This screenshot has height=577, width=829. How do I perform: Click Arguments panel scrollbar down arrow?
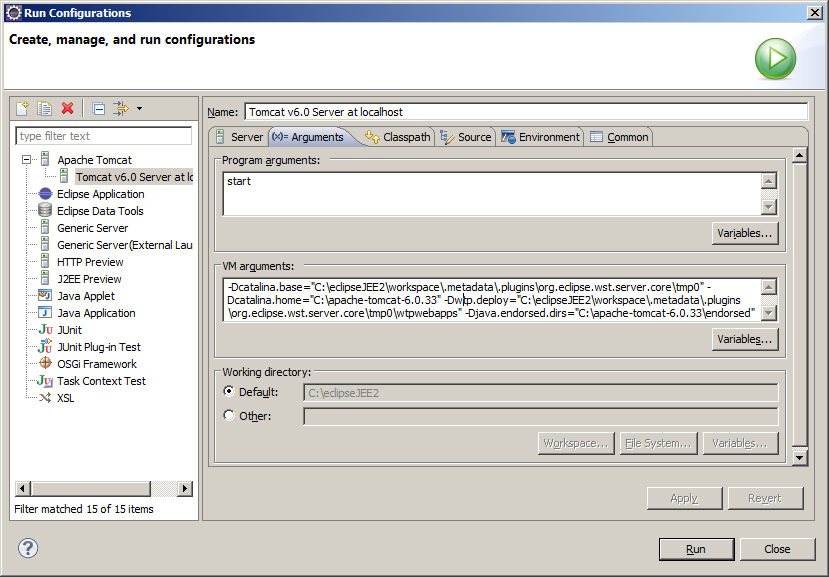pyautogui.click(x=799, y=457)
